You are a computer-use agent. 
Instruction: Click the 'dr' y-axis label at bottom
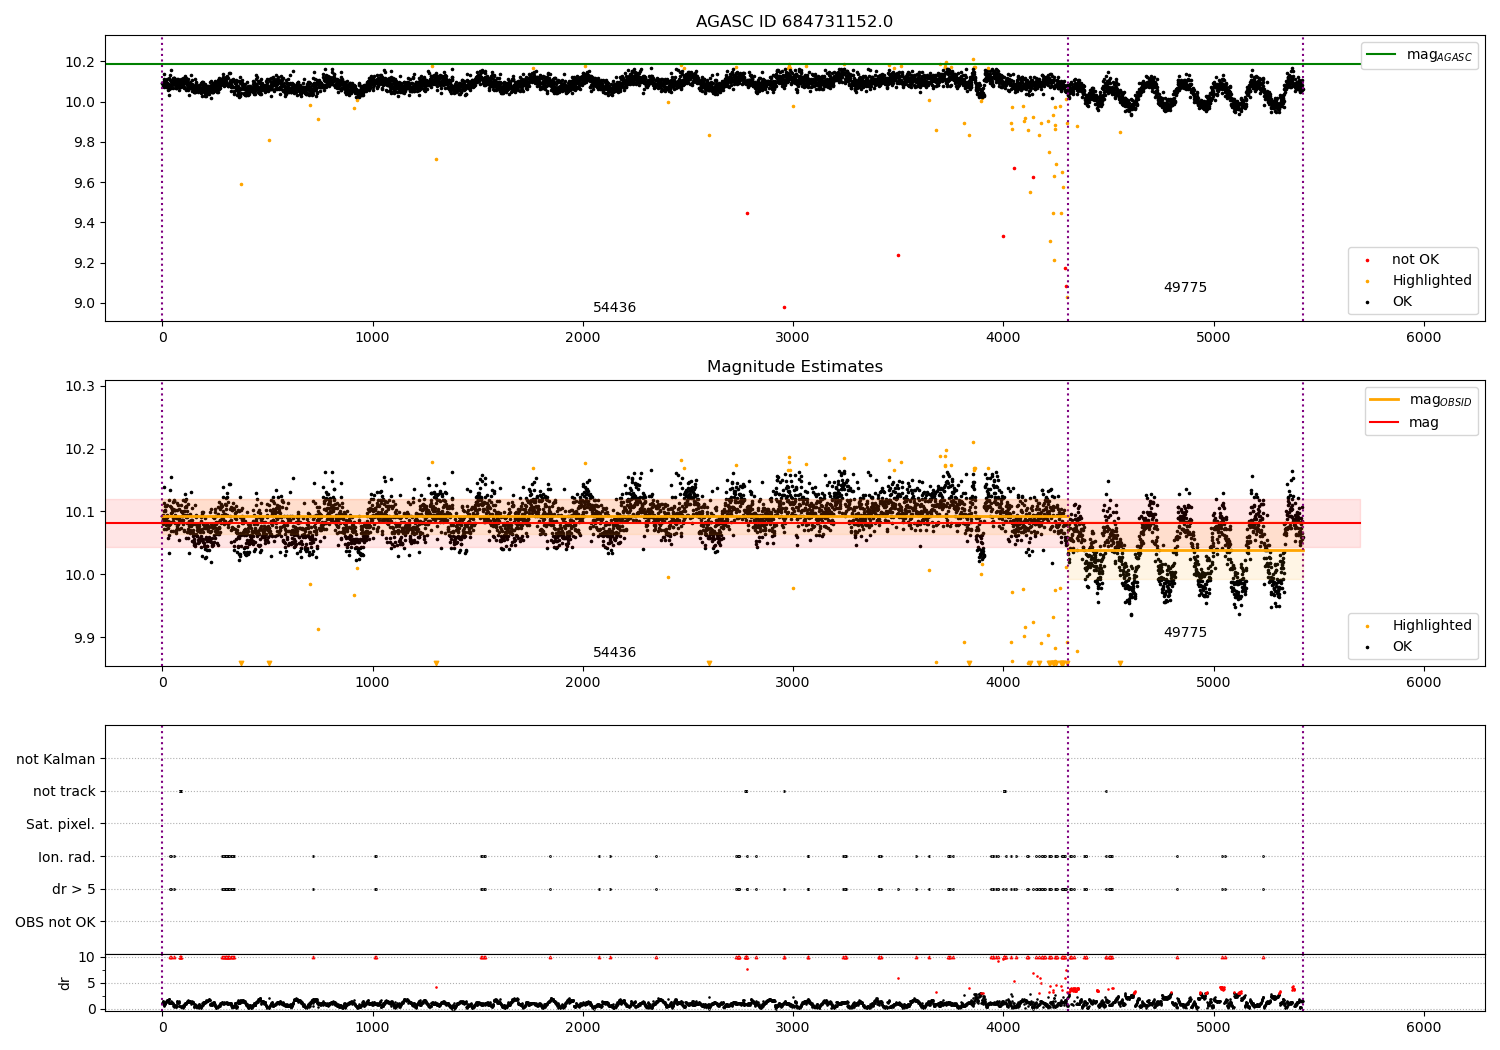tap(65, 983)
